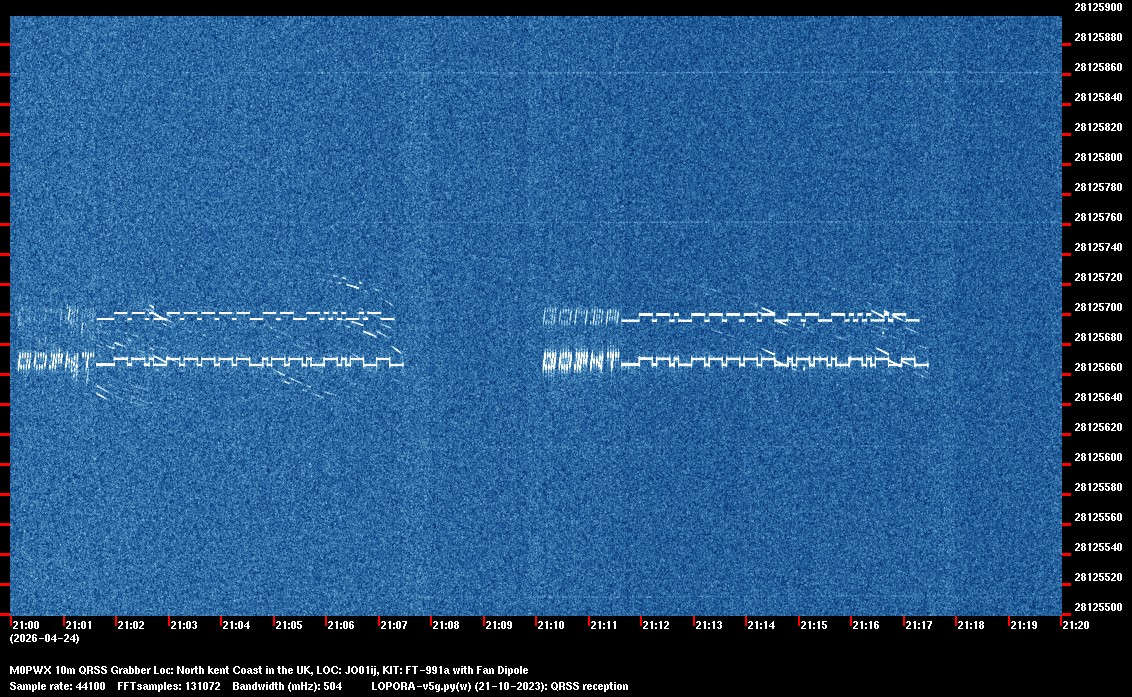Click the 21:20 time axis marker
This screenshot has width=1132, height=697.
pyautogui.click(x=1076, y=625)
